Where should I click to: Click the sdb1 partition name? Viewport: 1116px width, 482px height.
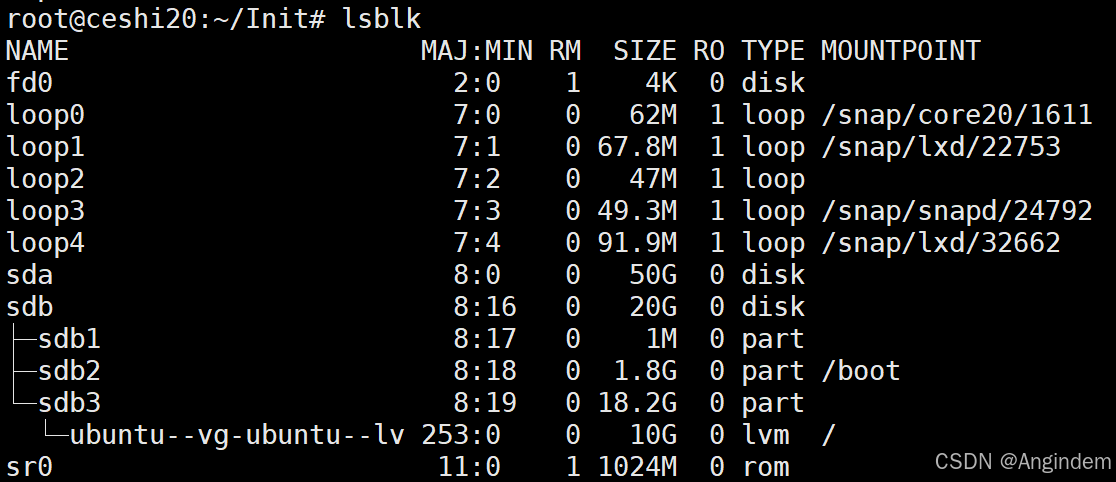pyautogui.click(x=69, y=339)
